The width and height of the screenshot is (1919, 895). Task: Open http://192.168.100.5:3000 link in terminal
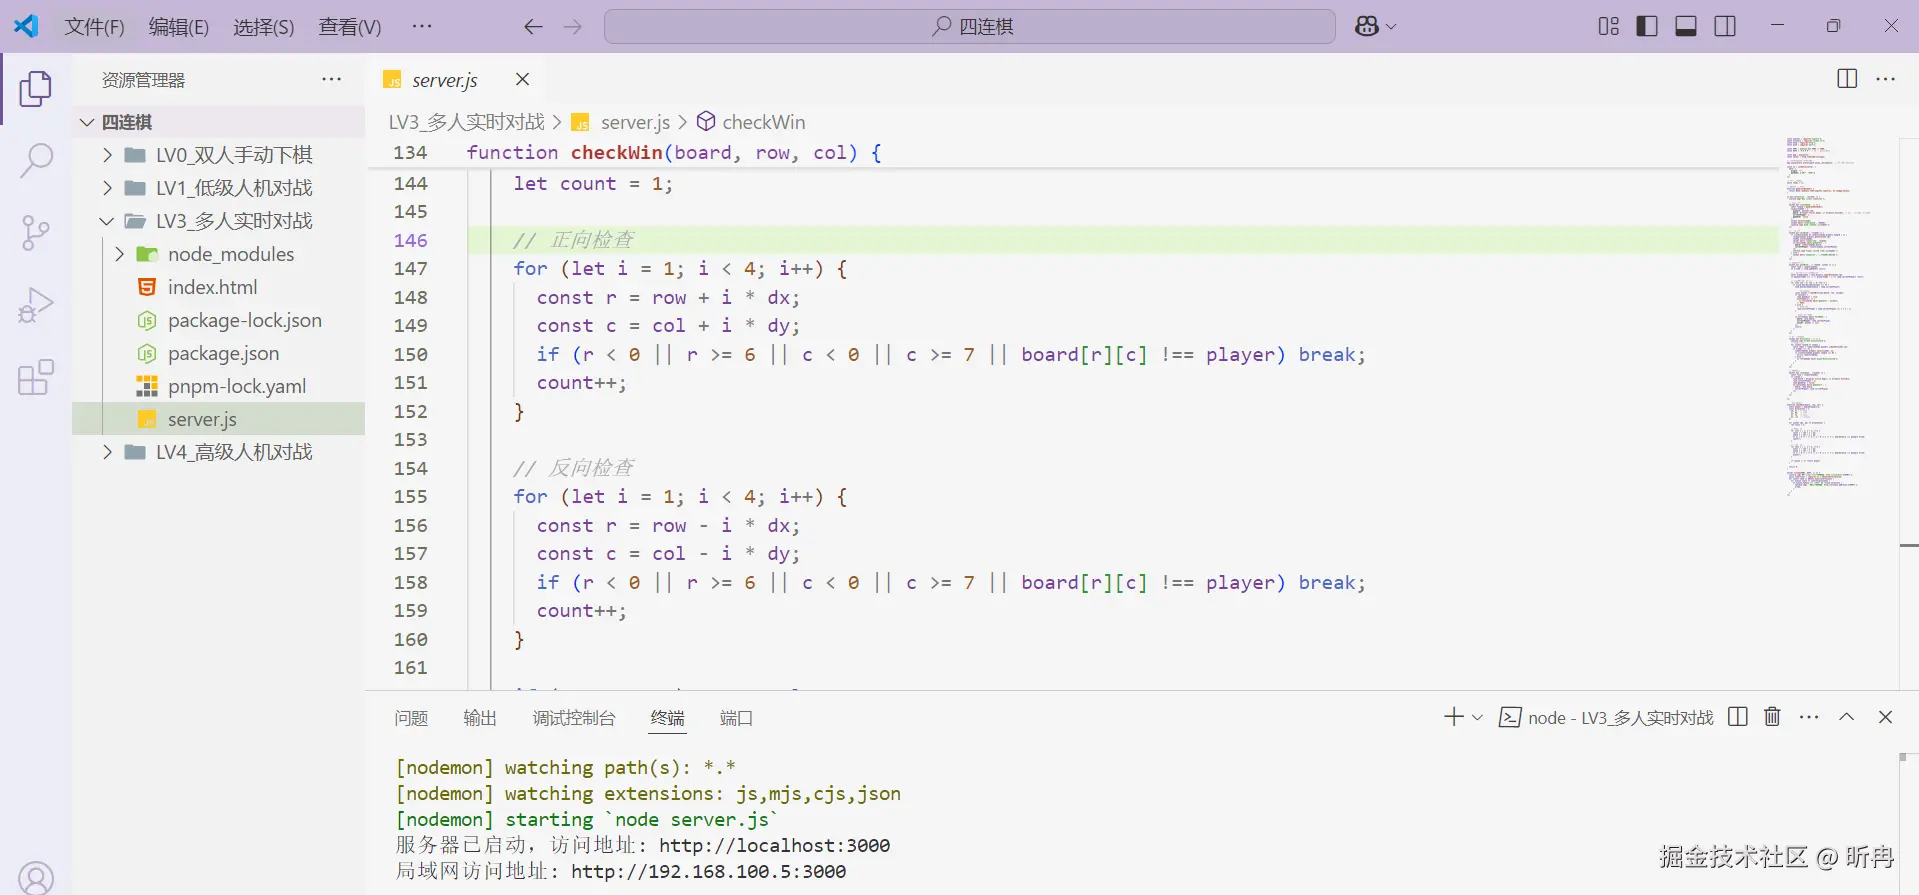click(708, 871)
